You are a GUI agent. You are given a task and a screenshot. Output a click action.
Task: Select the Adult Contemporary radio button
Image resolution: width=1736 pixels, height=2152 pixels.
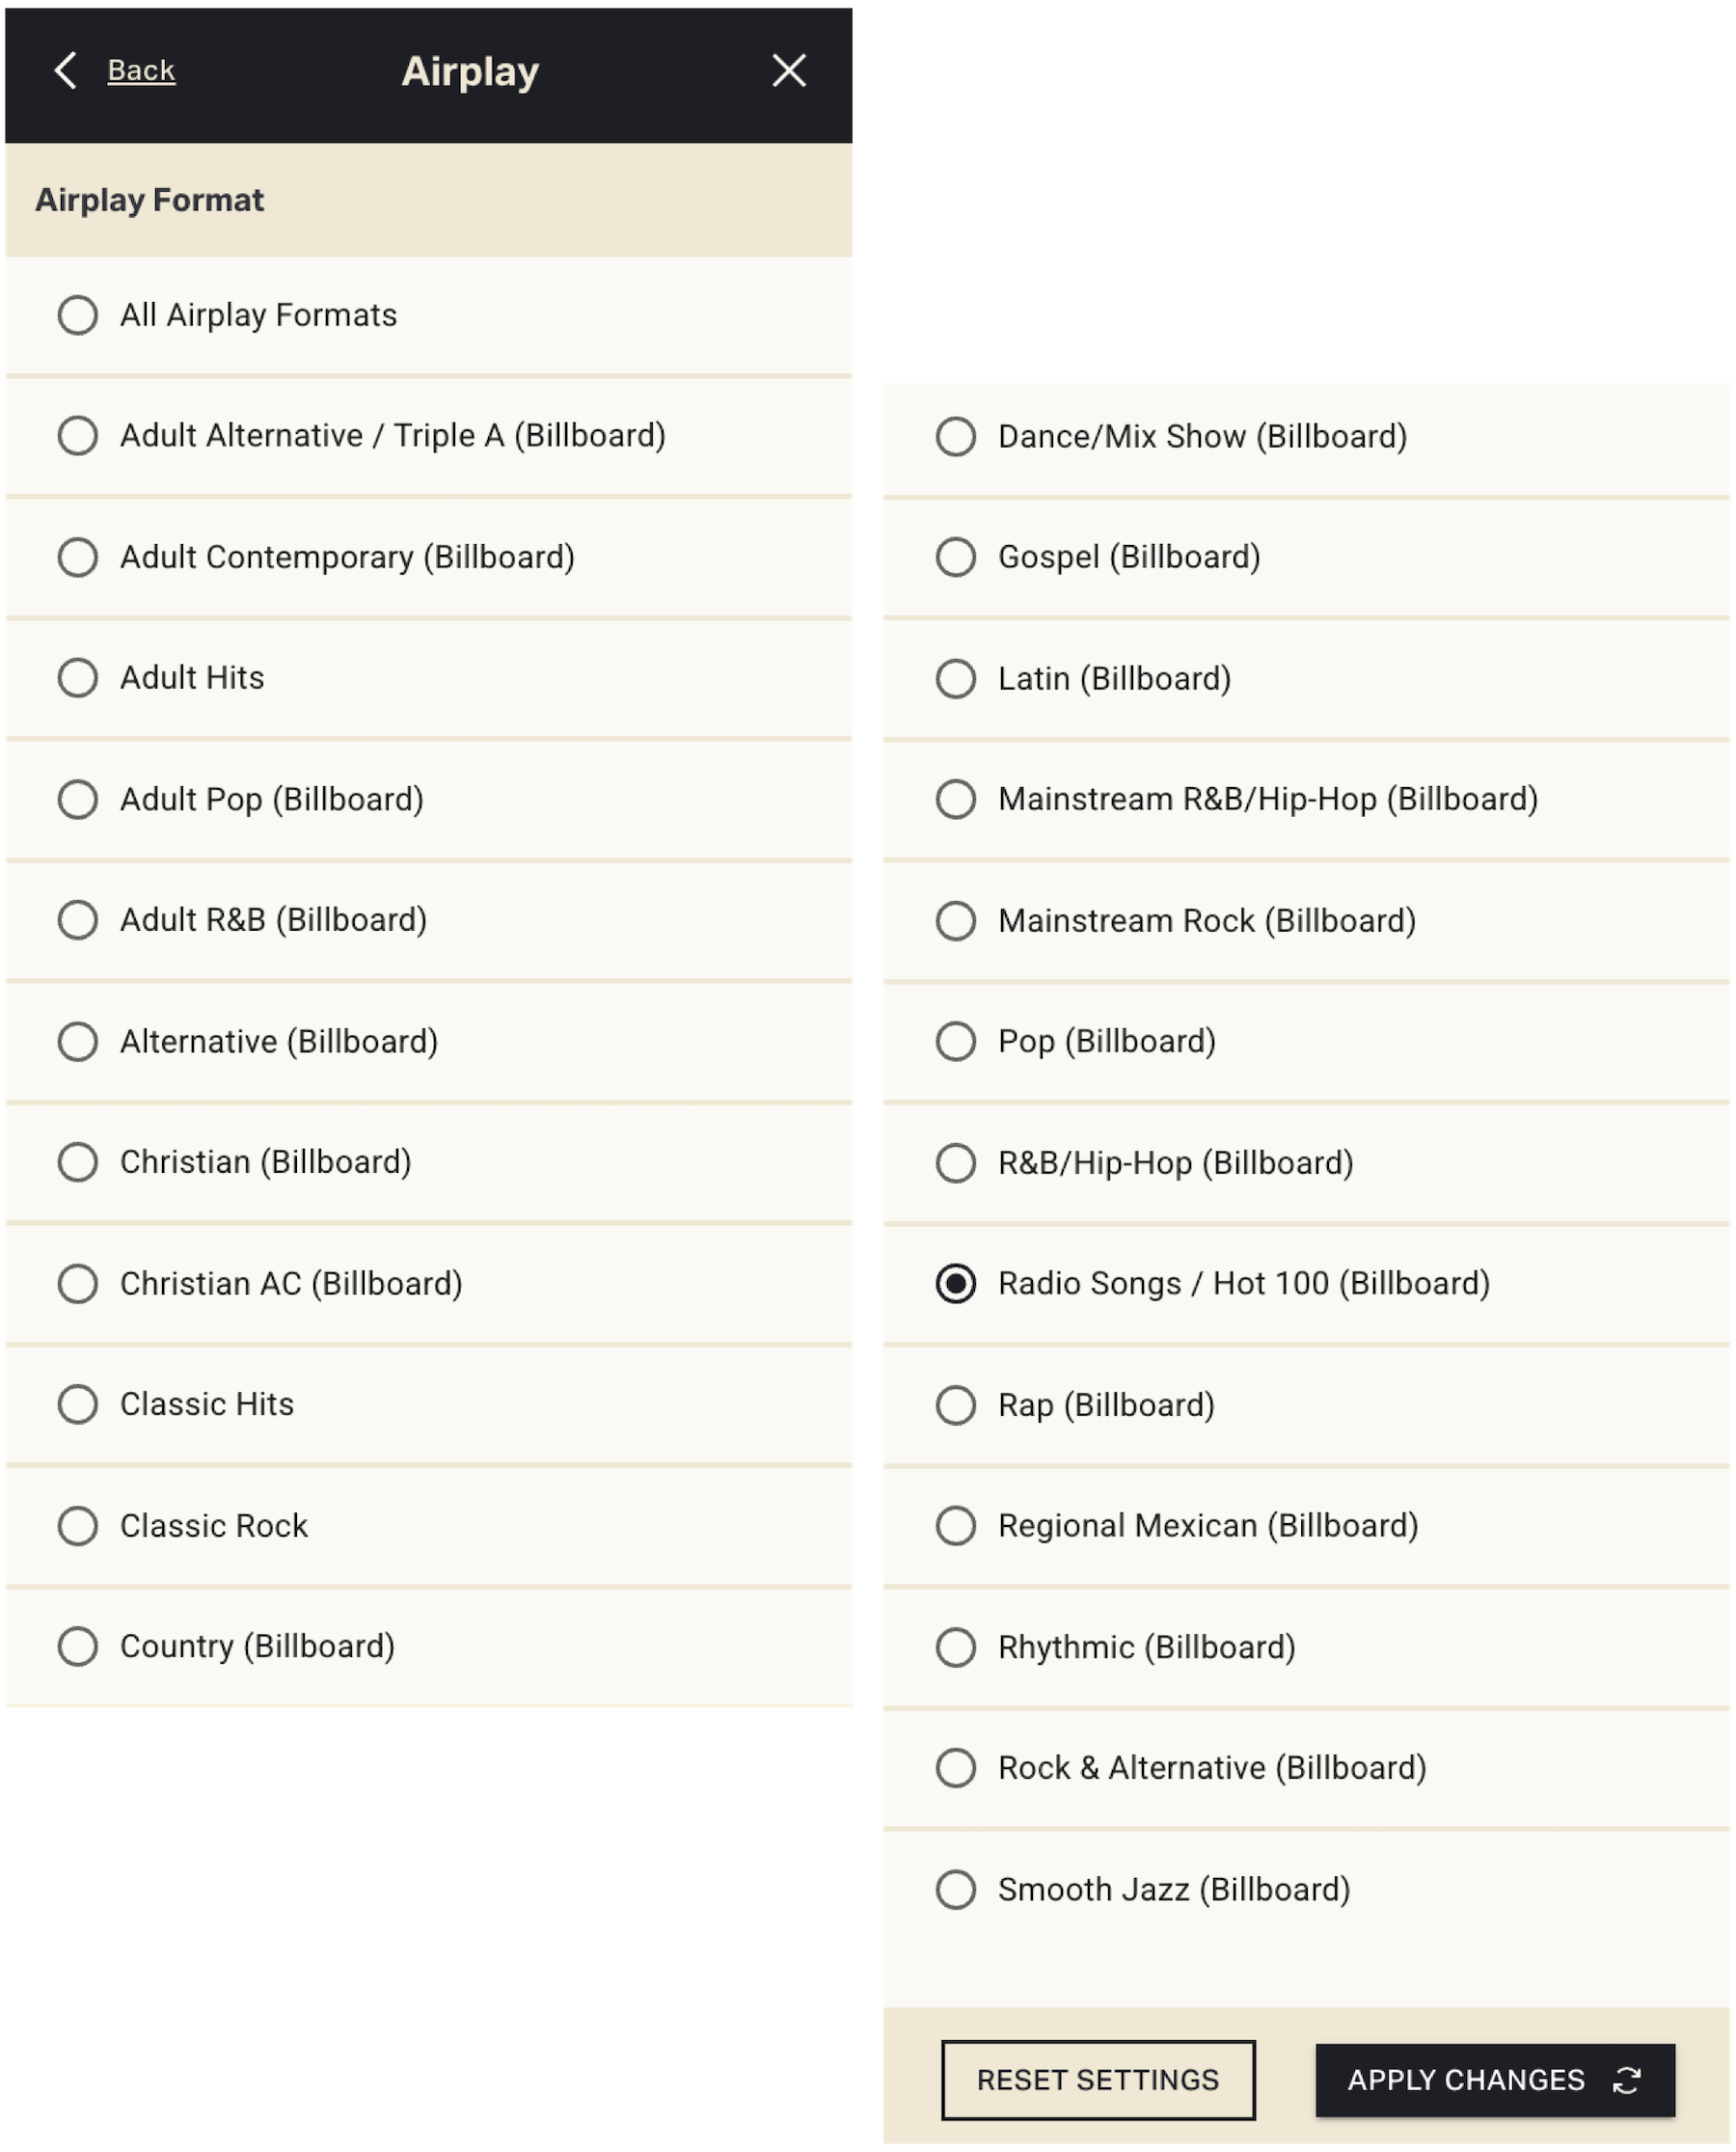click(78, 557)
